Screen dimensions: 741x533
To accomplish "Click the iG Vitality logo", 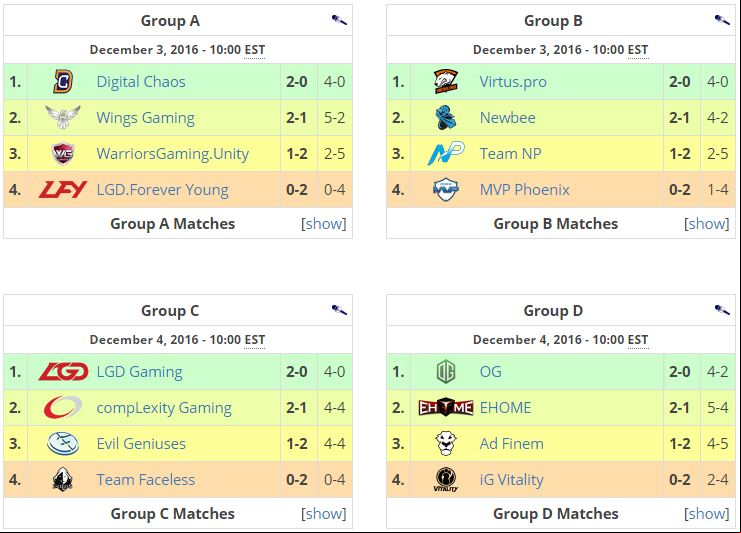I will [x=446, y=480].
